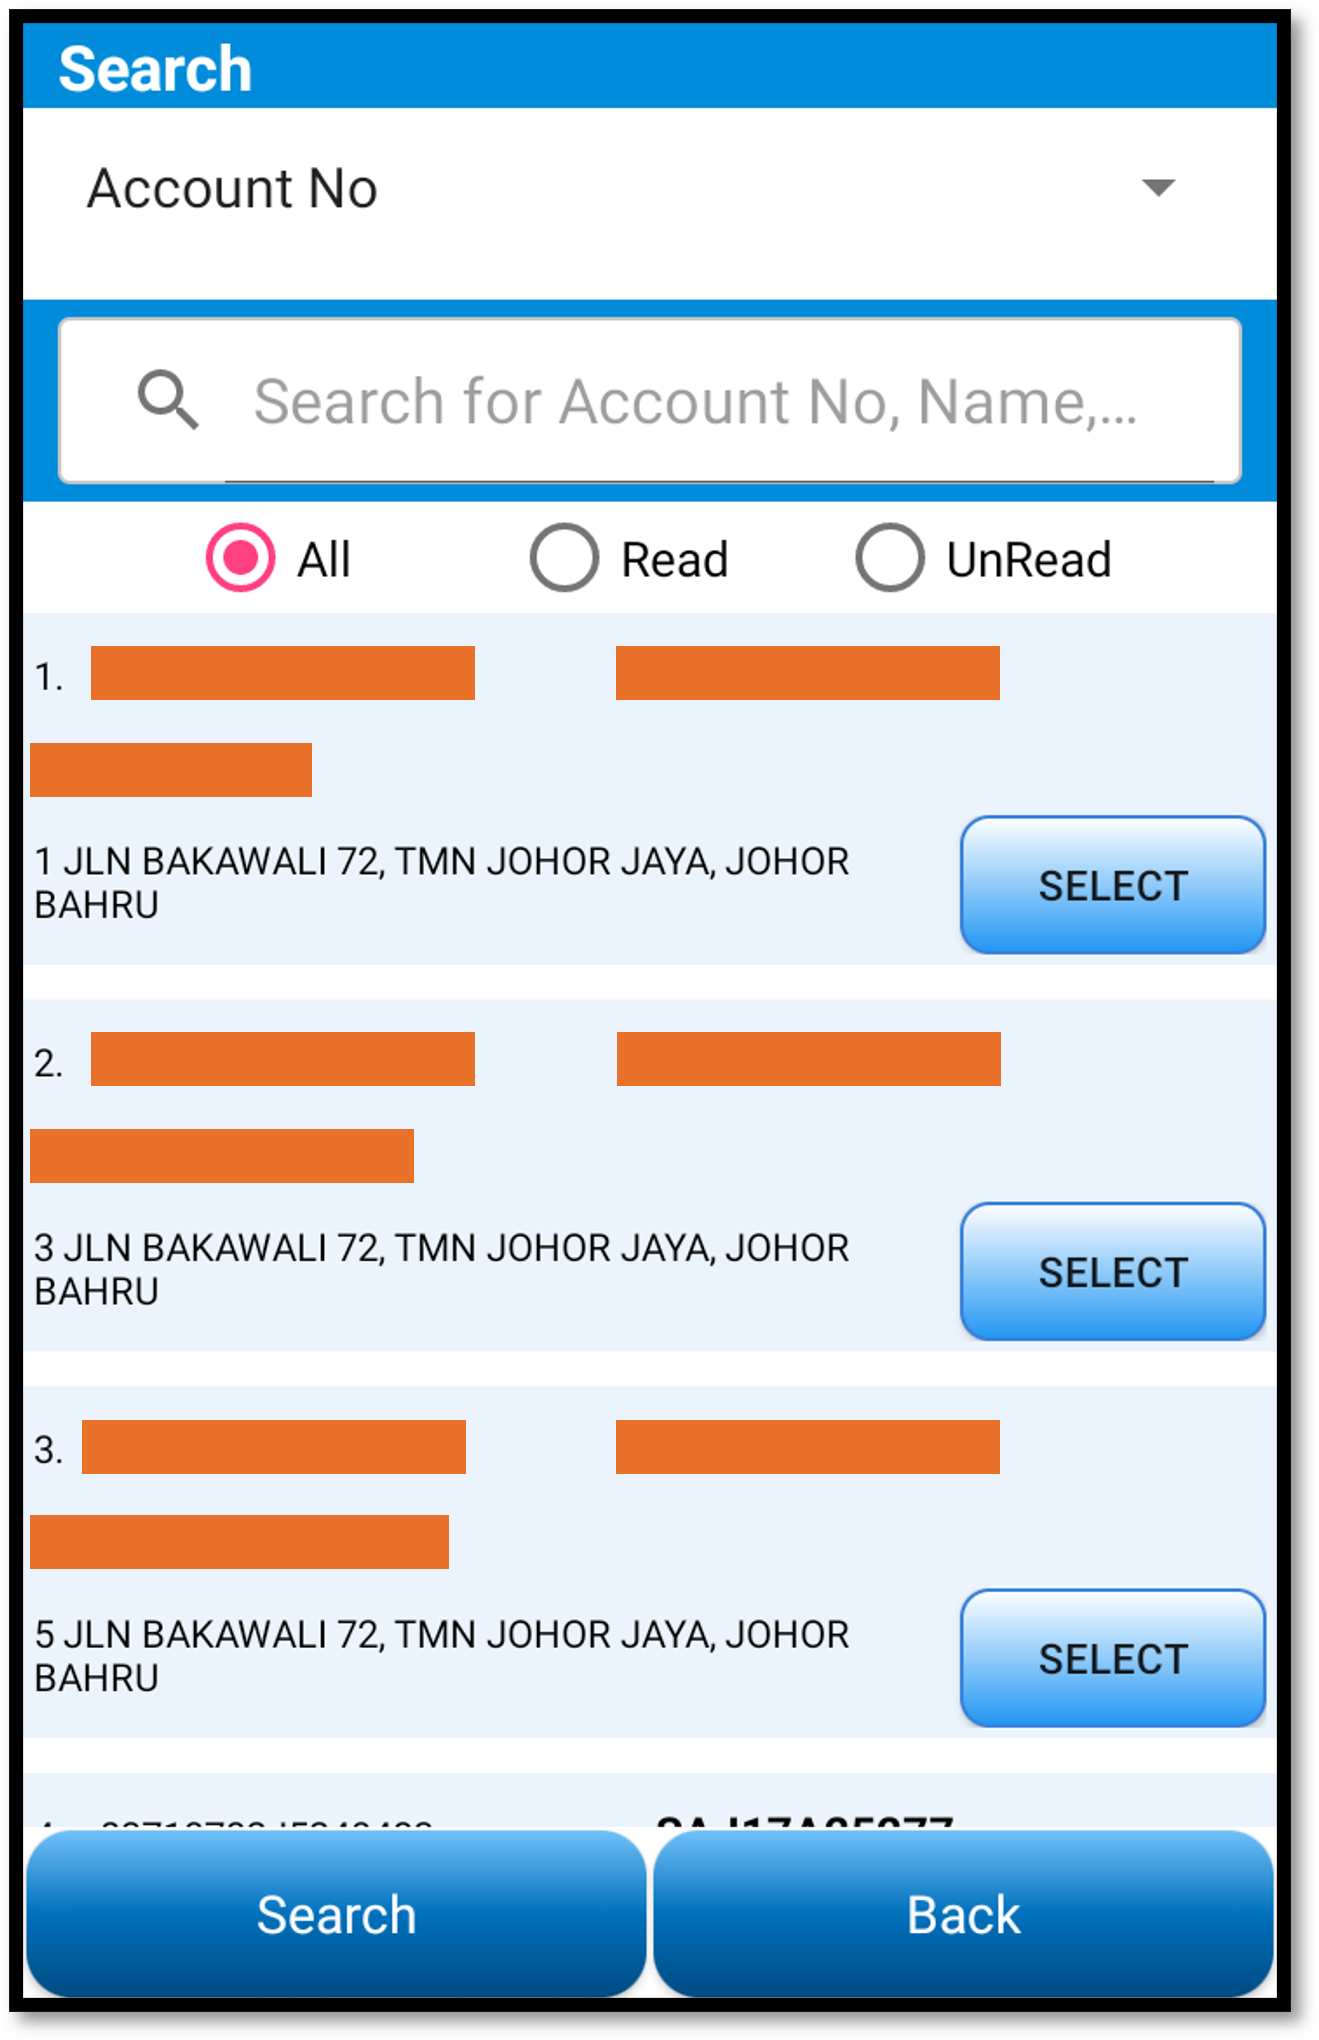Select entry 5 JLN BAKAWALI 72
1319x2040 pixels.
click(x=1113, y=1658)
